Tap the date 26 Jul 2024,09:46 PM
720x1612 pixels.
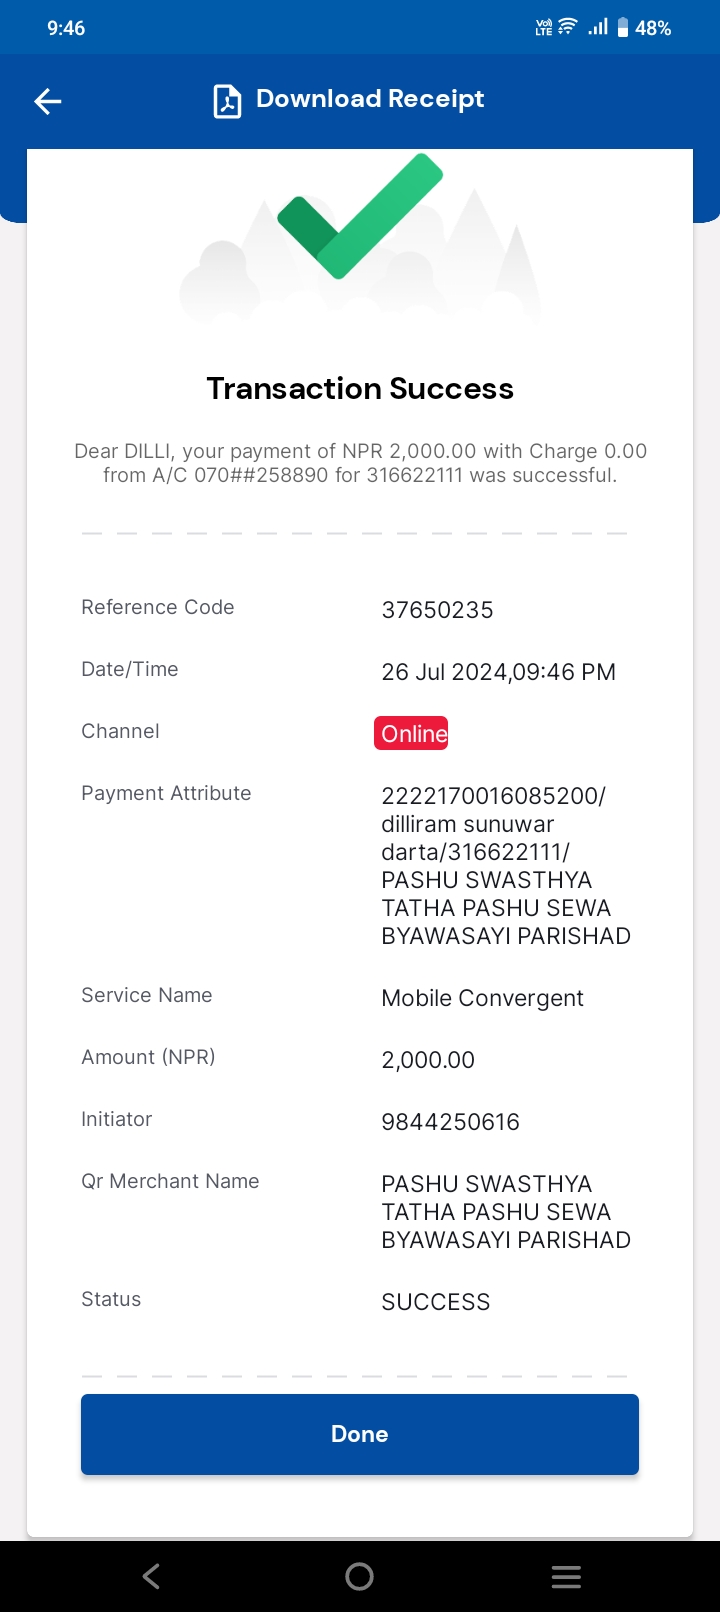(498, 672)
